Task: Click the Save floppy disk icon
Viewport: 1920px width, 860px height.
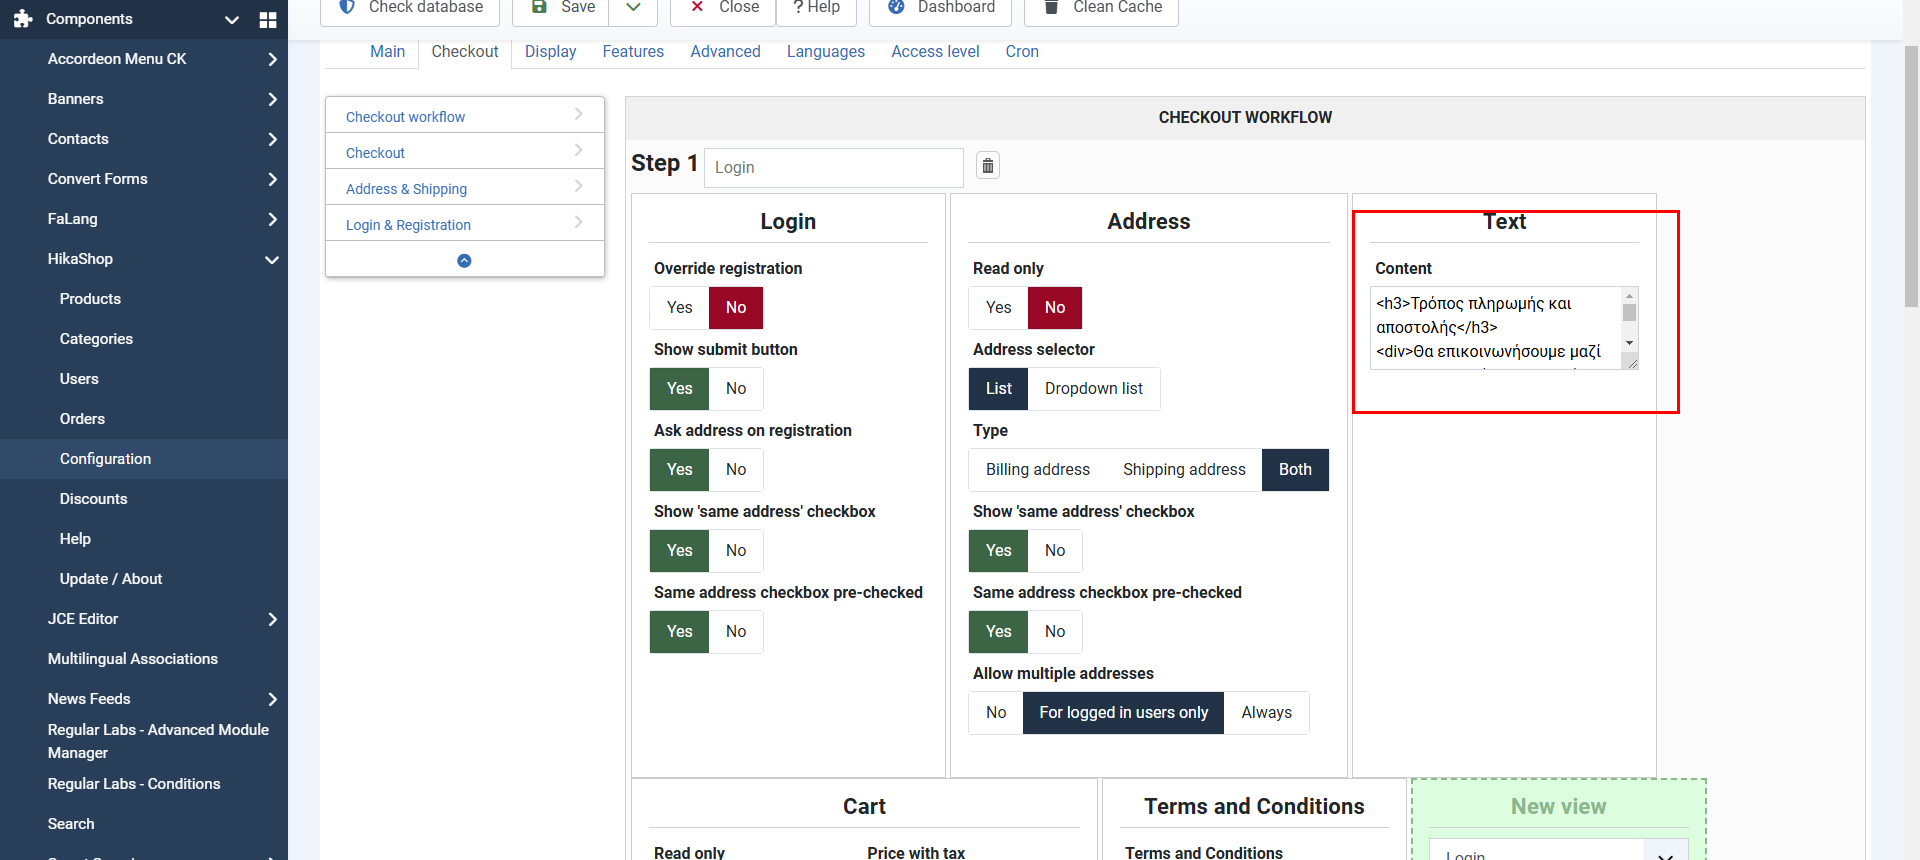Action: 539,7
